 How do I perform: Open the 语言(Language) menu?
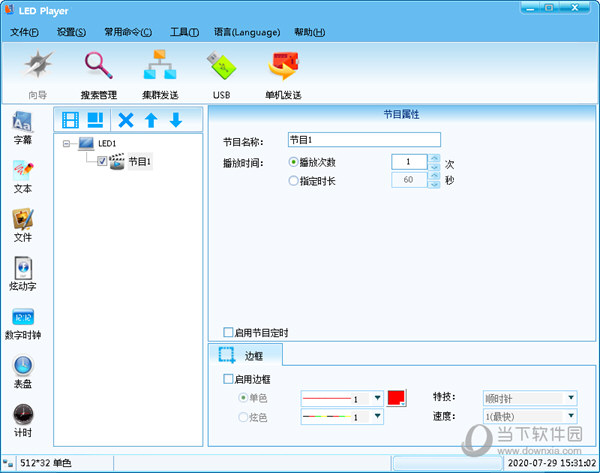tap(247, 32)
